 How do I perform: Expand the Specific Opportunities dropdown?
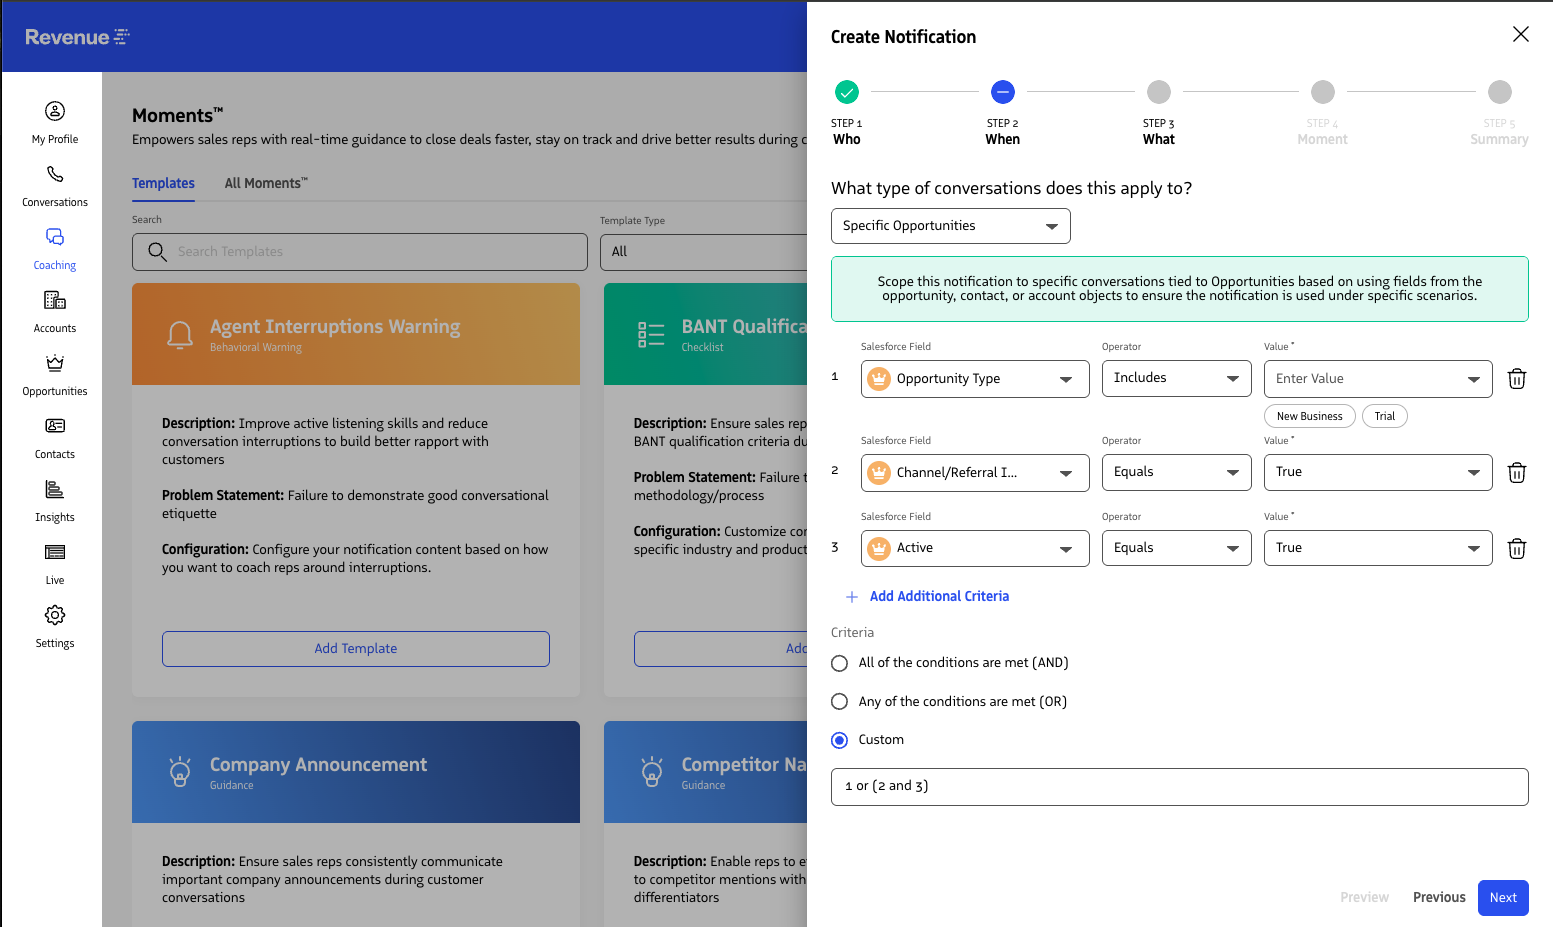click(950, 226)
